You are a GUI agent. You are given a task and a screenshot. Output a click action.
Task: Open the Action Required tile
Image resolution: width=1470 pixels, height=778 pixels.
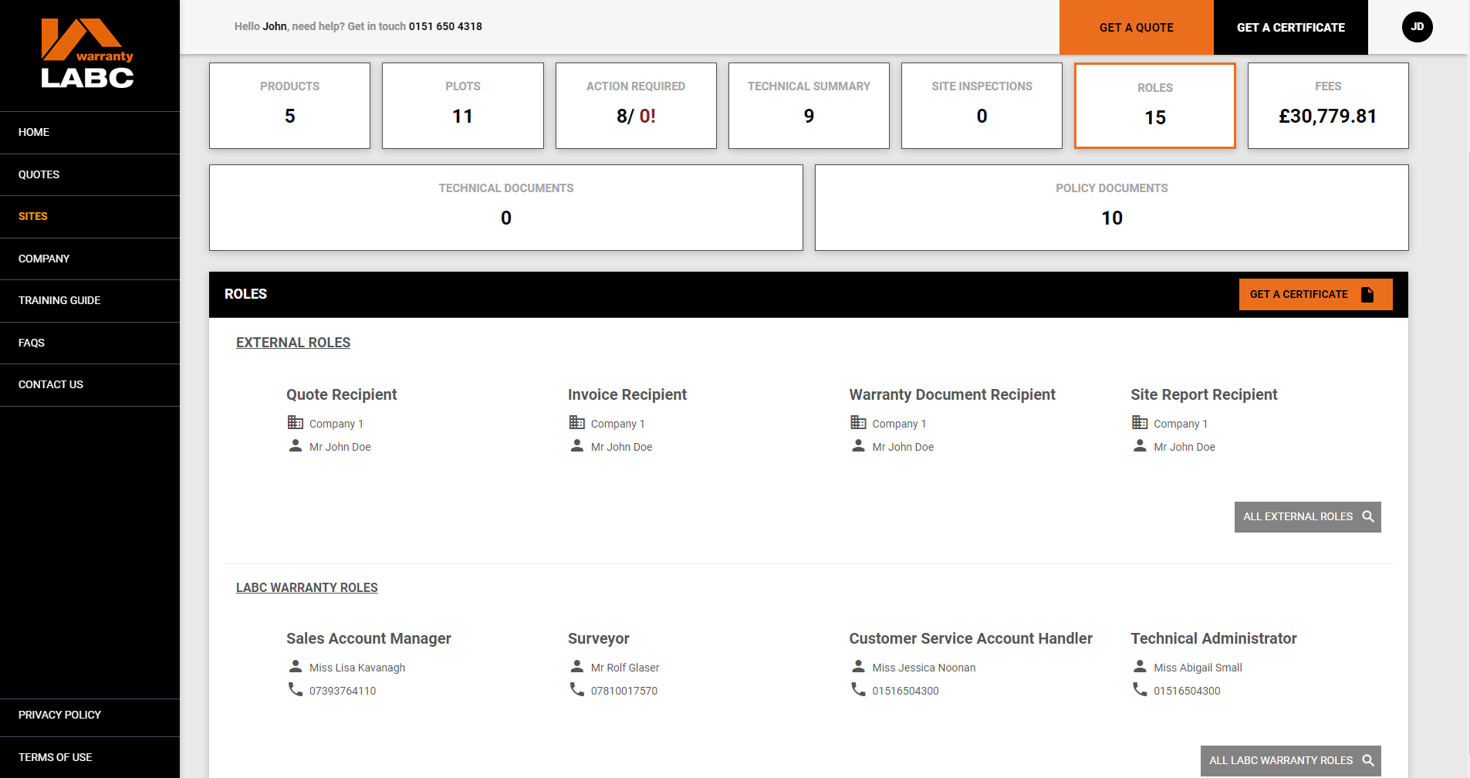636,106
